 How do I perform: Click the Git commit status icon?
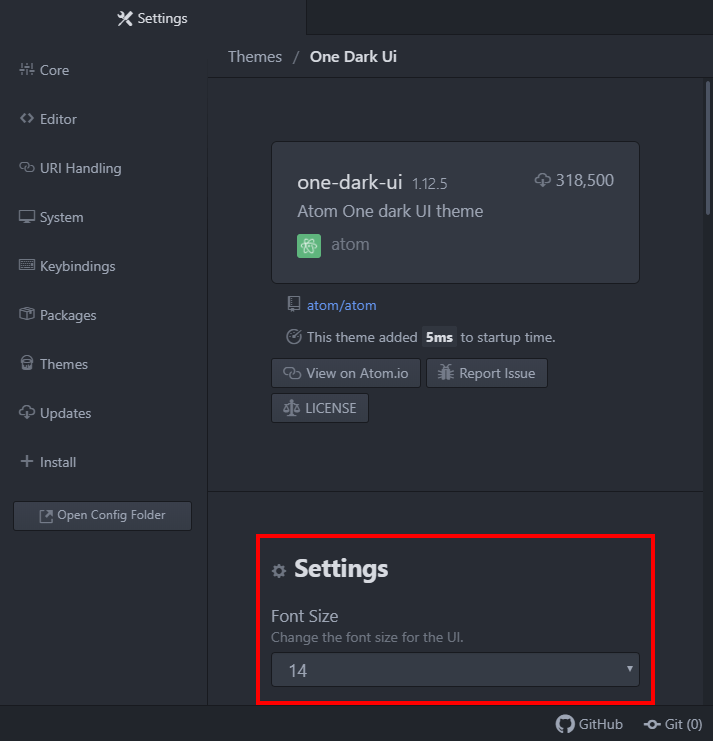coord(652,724)
